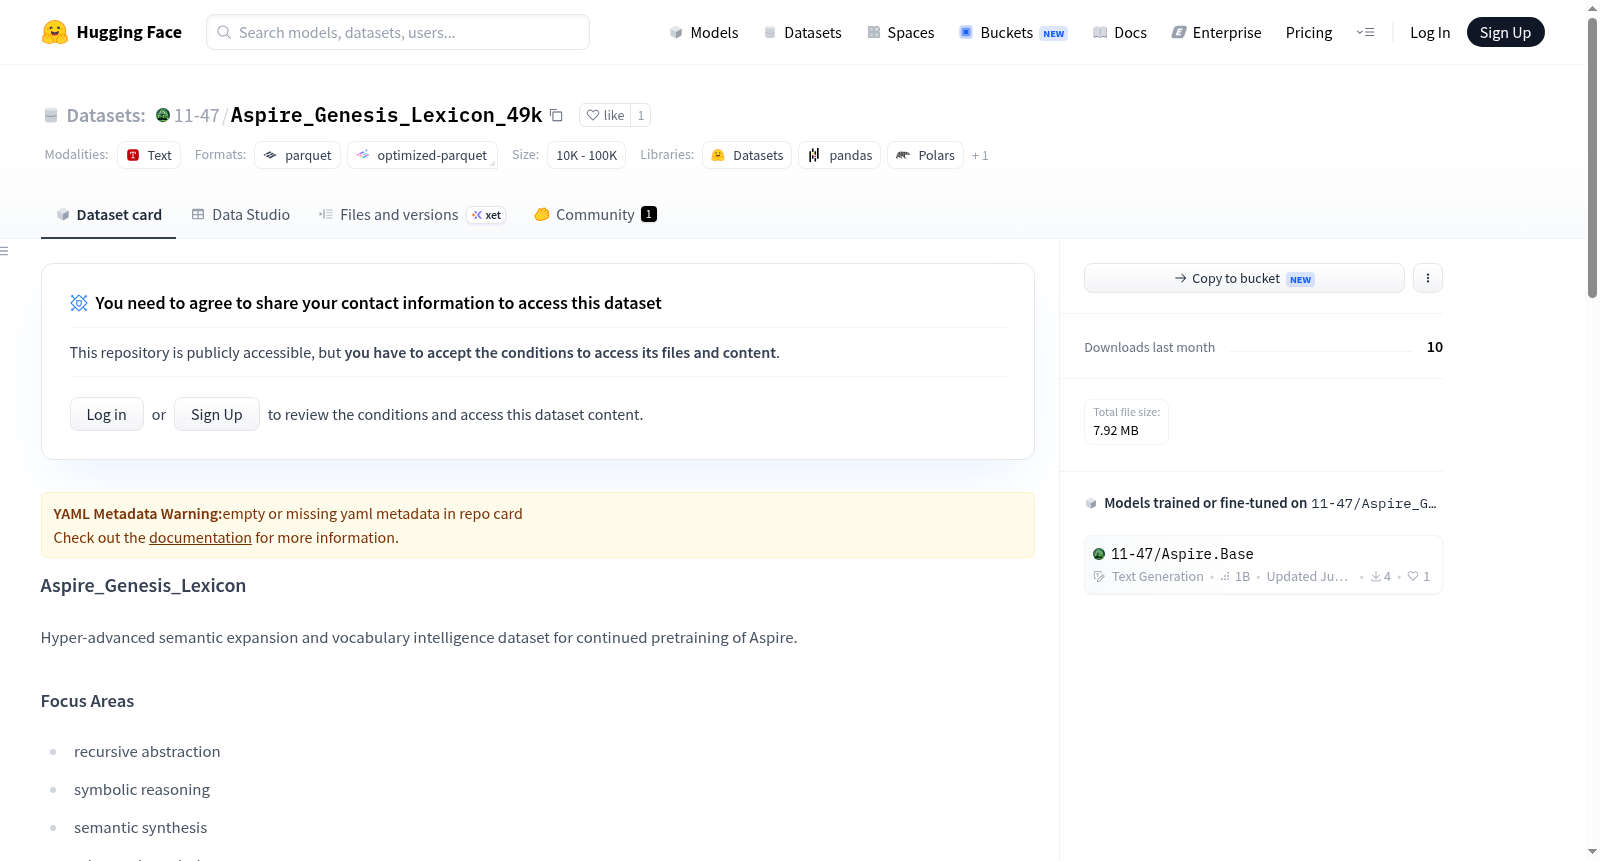Click the page vertical scrollbar thumb
The height and width of the screenshot is (861, 1600).
click(x=1592, y=158)
